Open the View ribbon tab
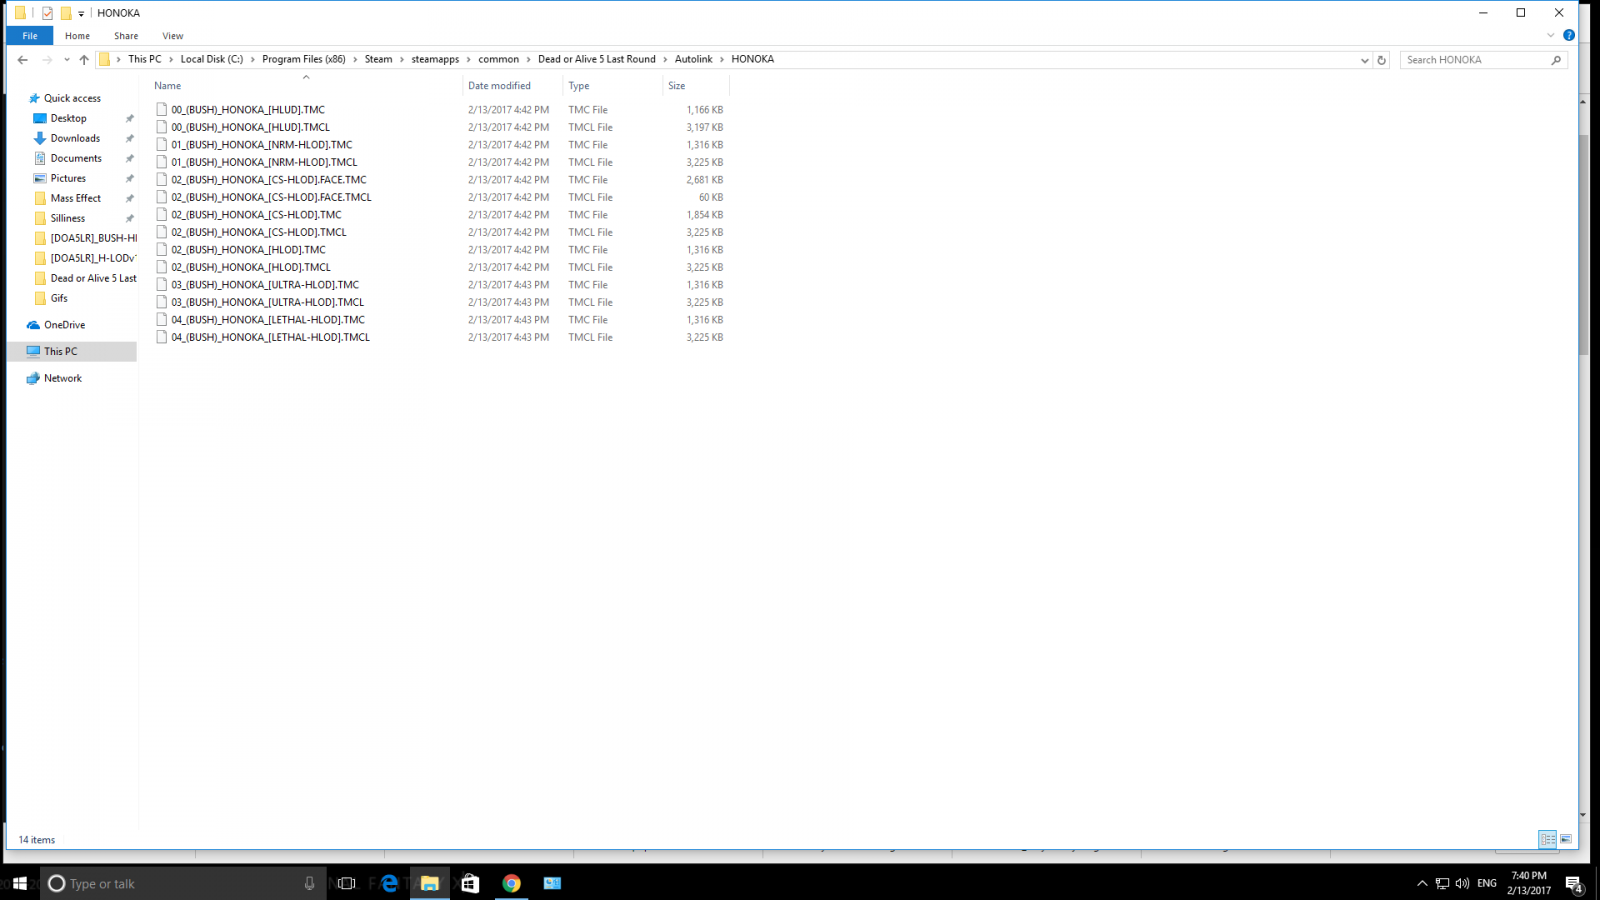 [x=172, y=35]
